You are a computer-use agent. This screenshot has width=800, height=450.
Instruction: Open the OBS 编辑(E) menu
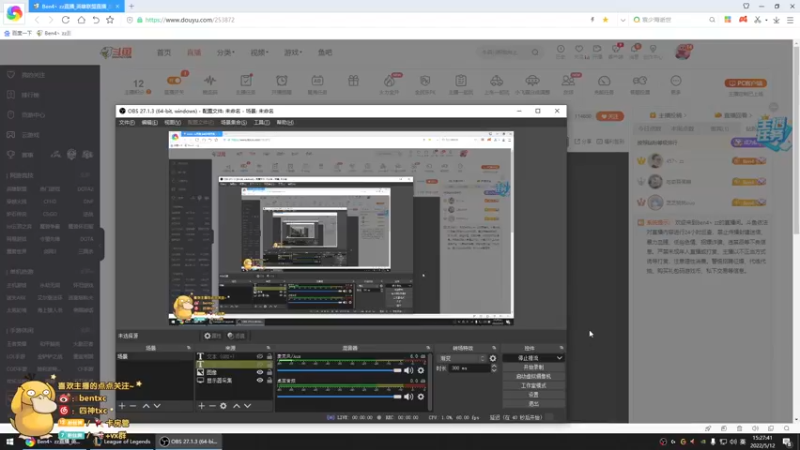tap(149, 122)
